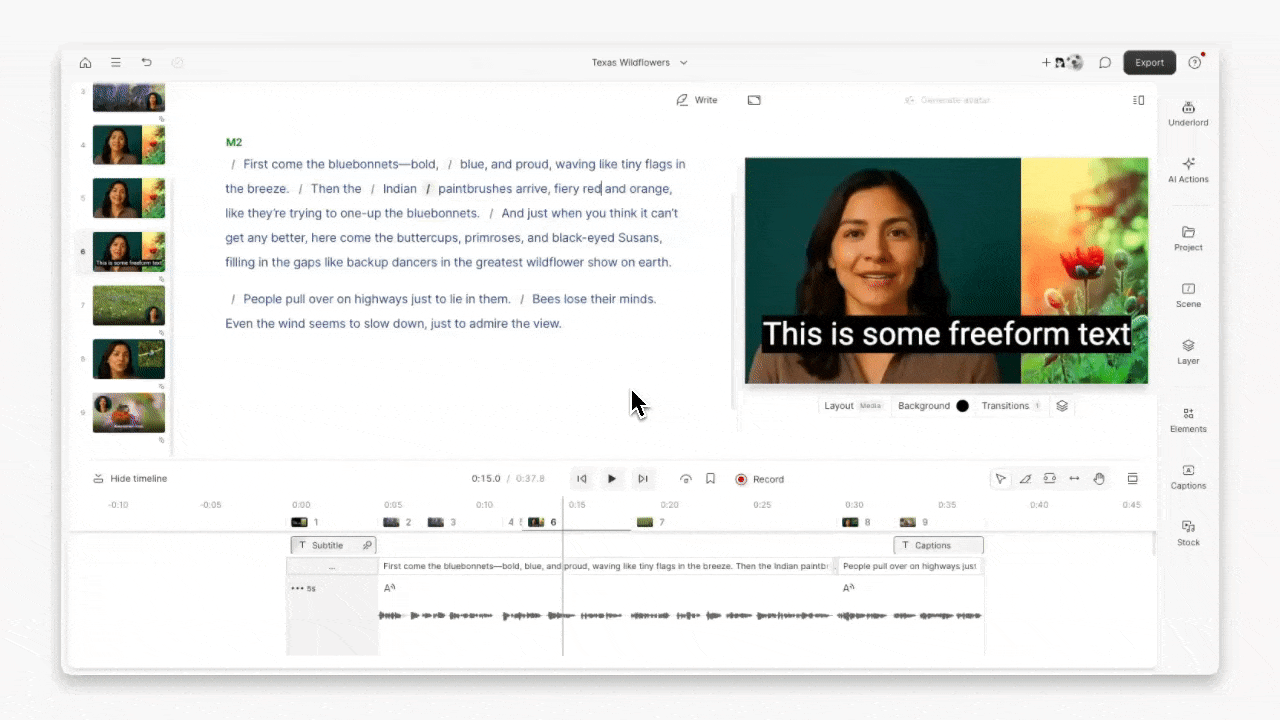Screen dimensions: 1280x720
Task: Open the black Background color swatch
Action: [962, 406]
